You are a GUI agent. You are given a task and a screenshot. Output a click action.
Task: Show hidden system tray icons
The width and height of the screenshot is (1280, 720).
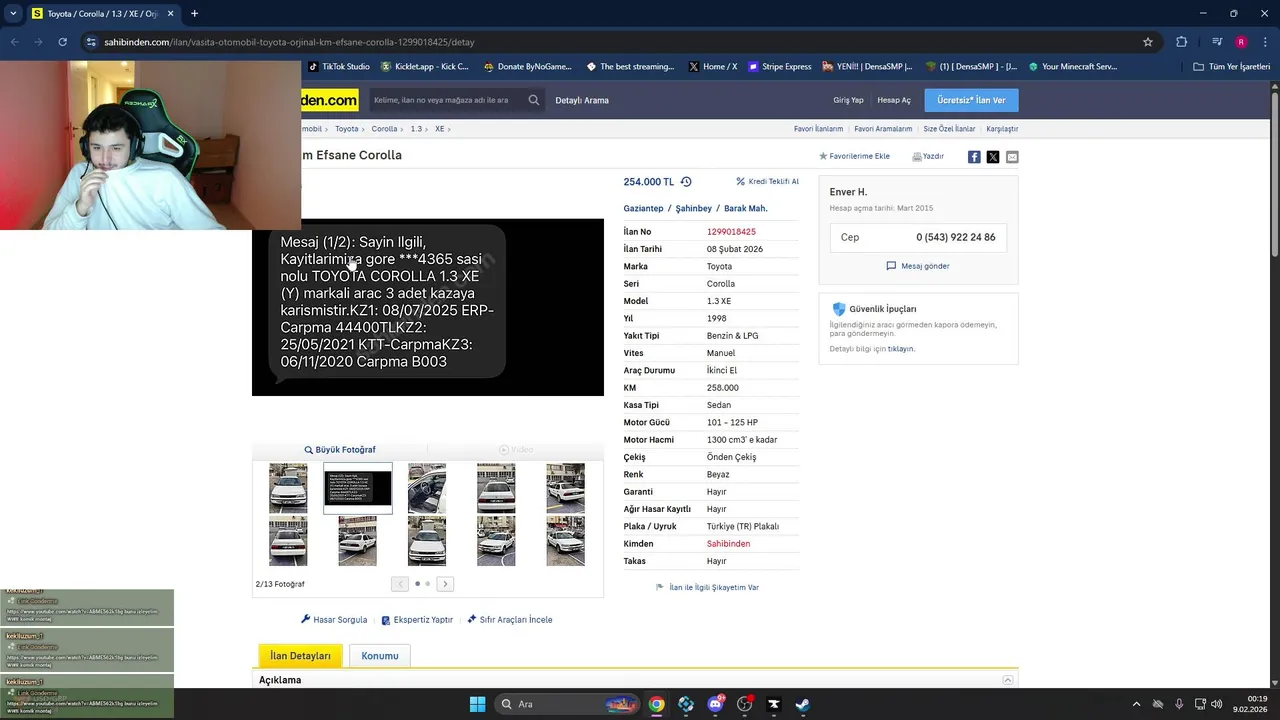pos(1136,704)
